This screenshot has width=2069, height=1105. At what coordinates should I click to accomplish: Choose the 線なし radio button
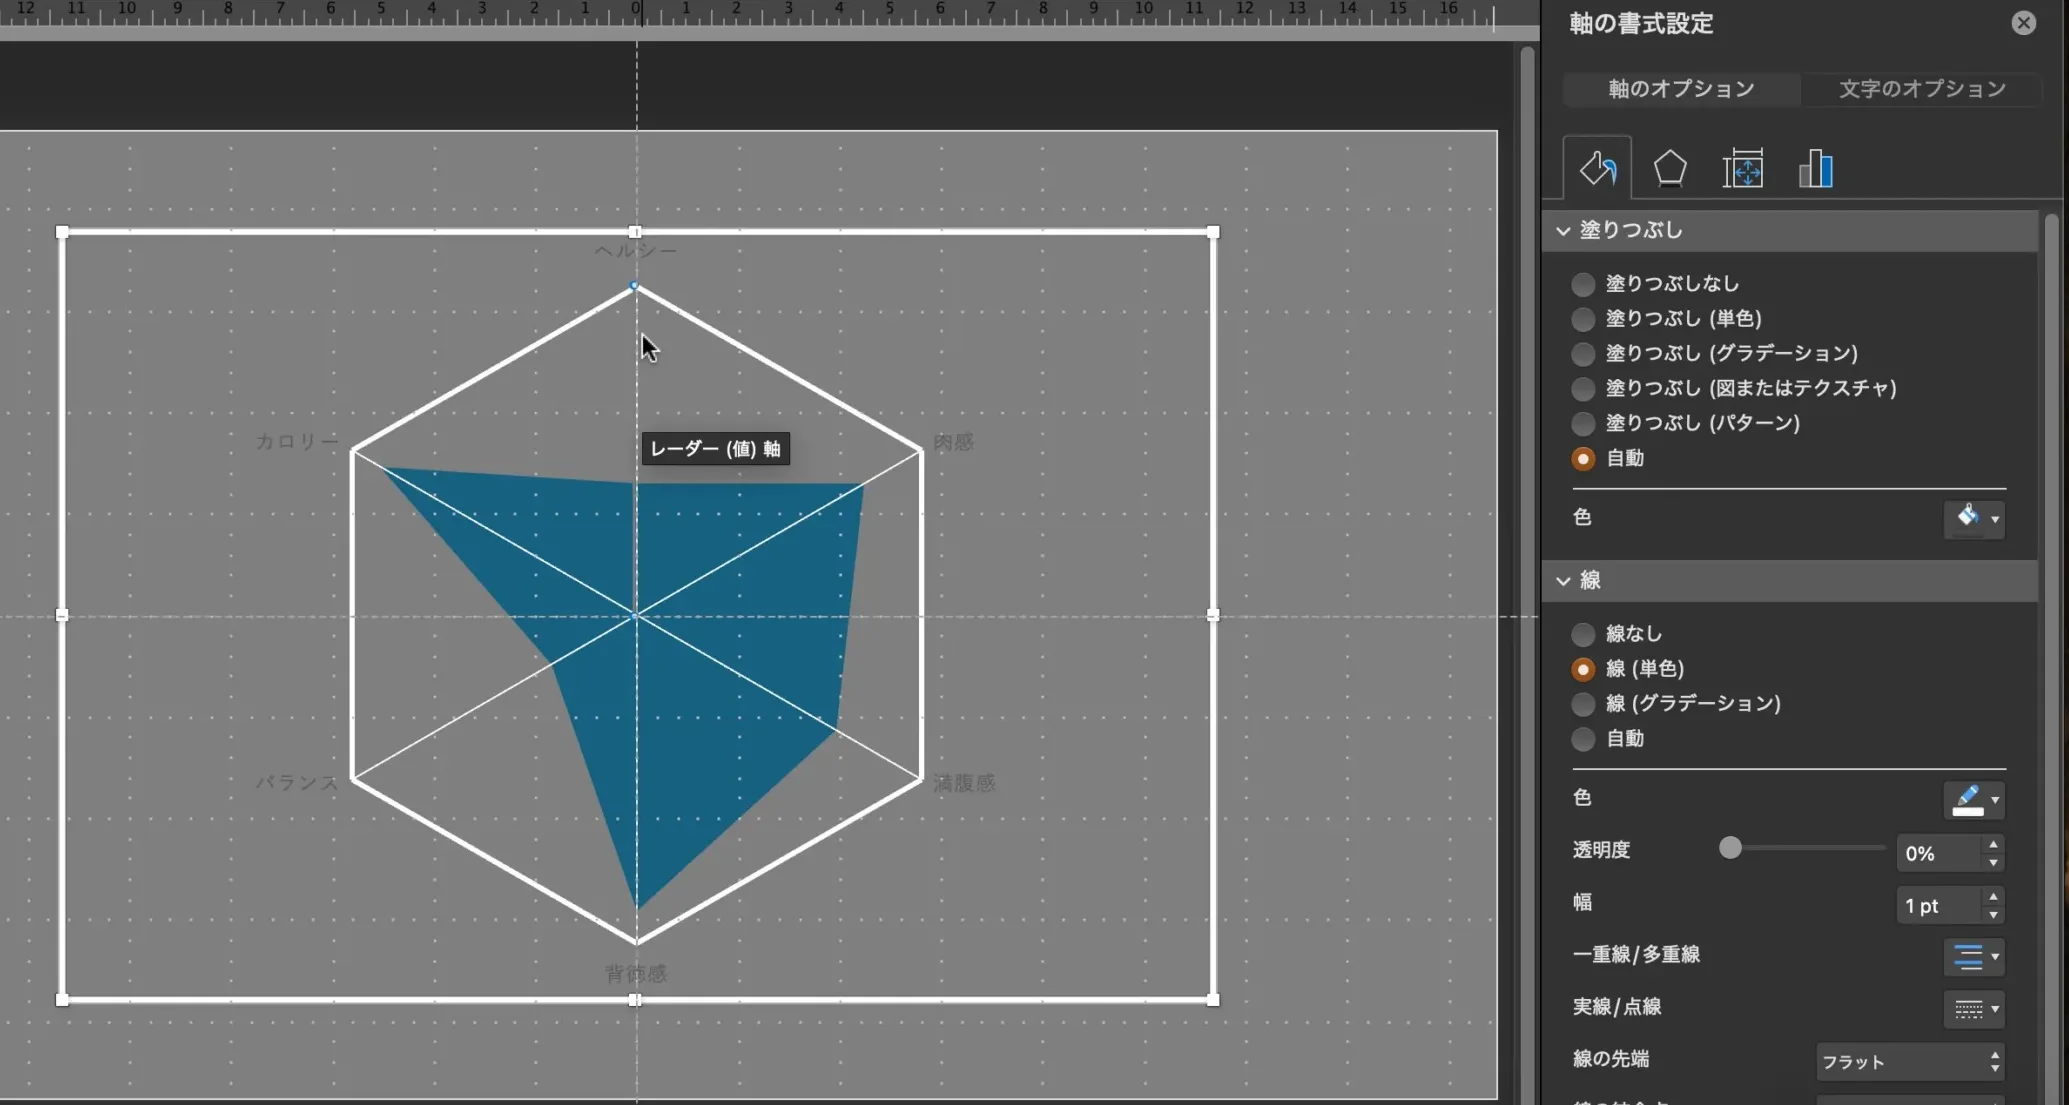[1583, 634]
